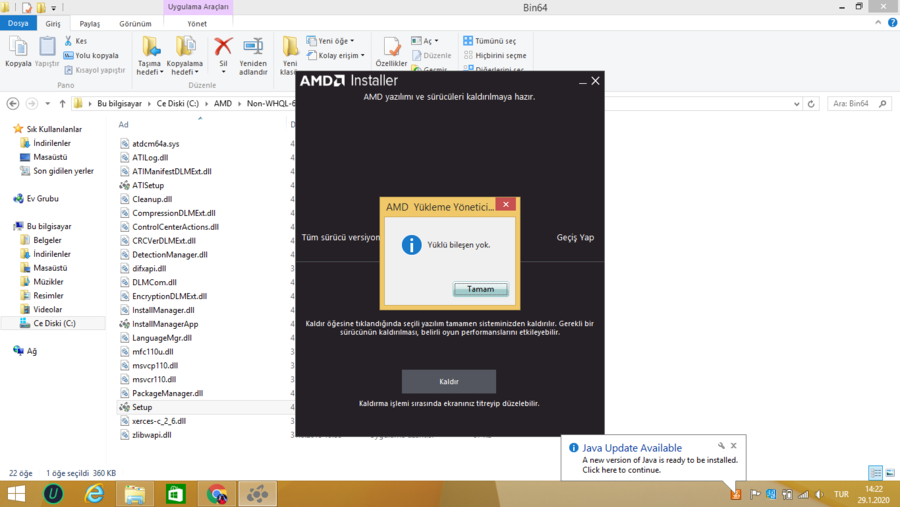Close the AMD Yükleme Yöneticisi dialog
The width and height of the screenshot is (900, 507).
pos(506,204)
